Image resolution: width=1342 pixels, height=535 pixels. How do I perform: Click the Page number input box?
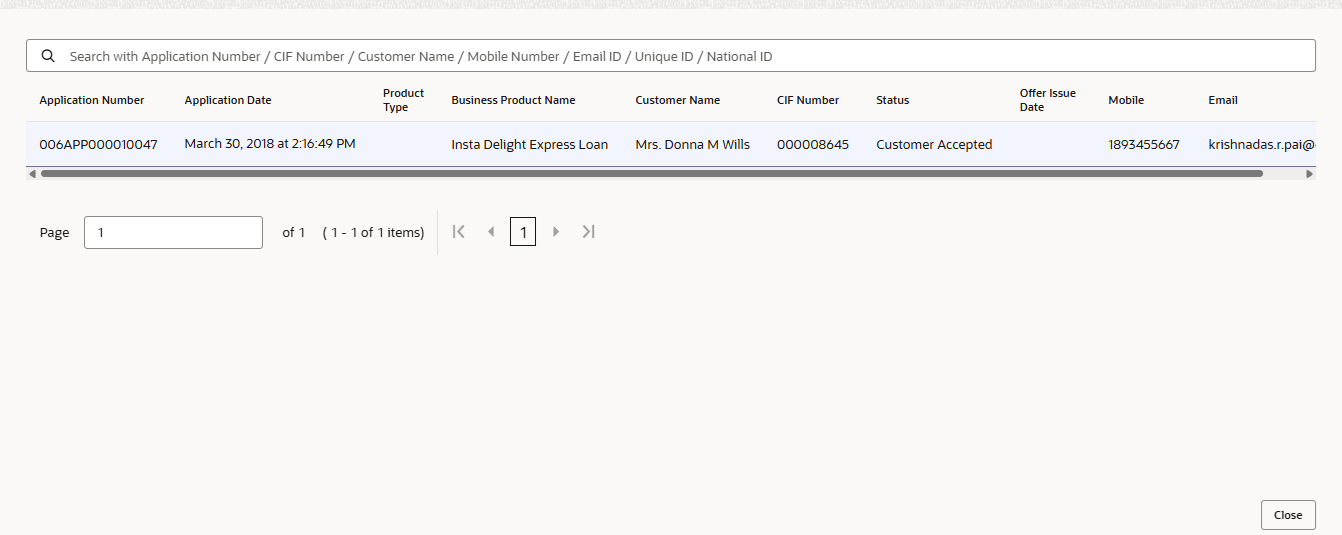[173, 232]
